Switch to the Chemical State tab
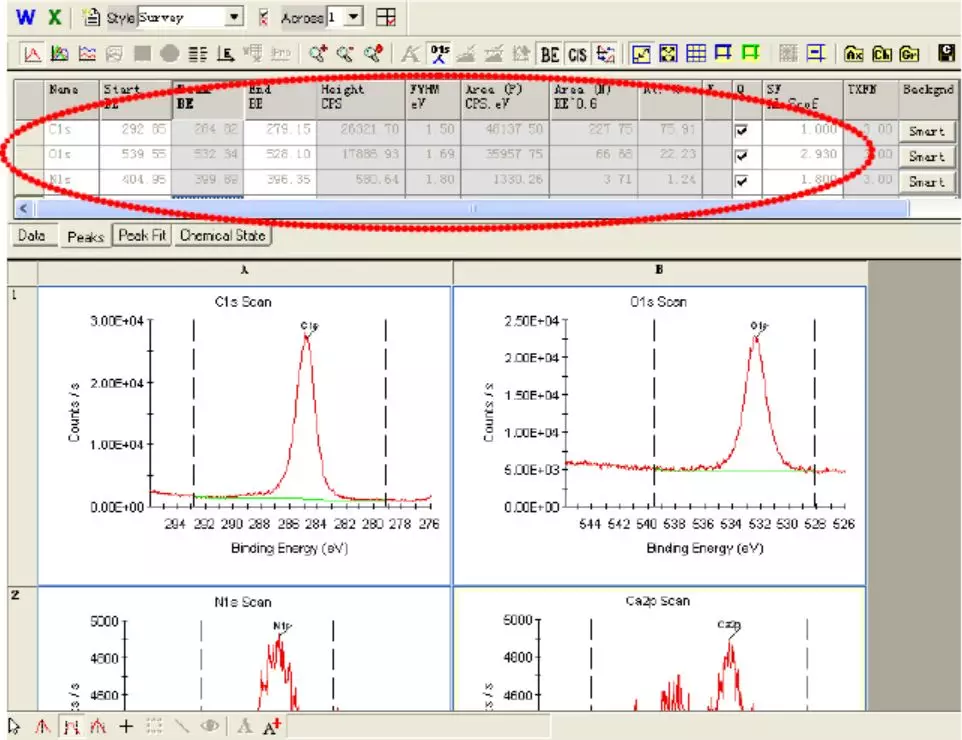 click(223, 236)
